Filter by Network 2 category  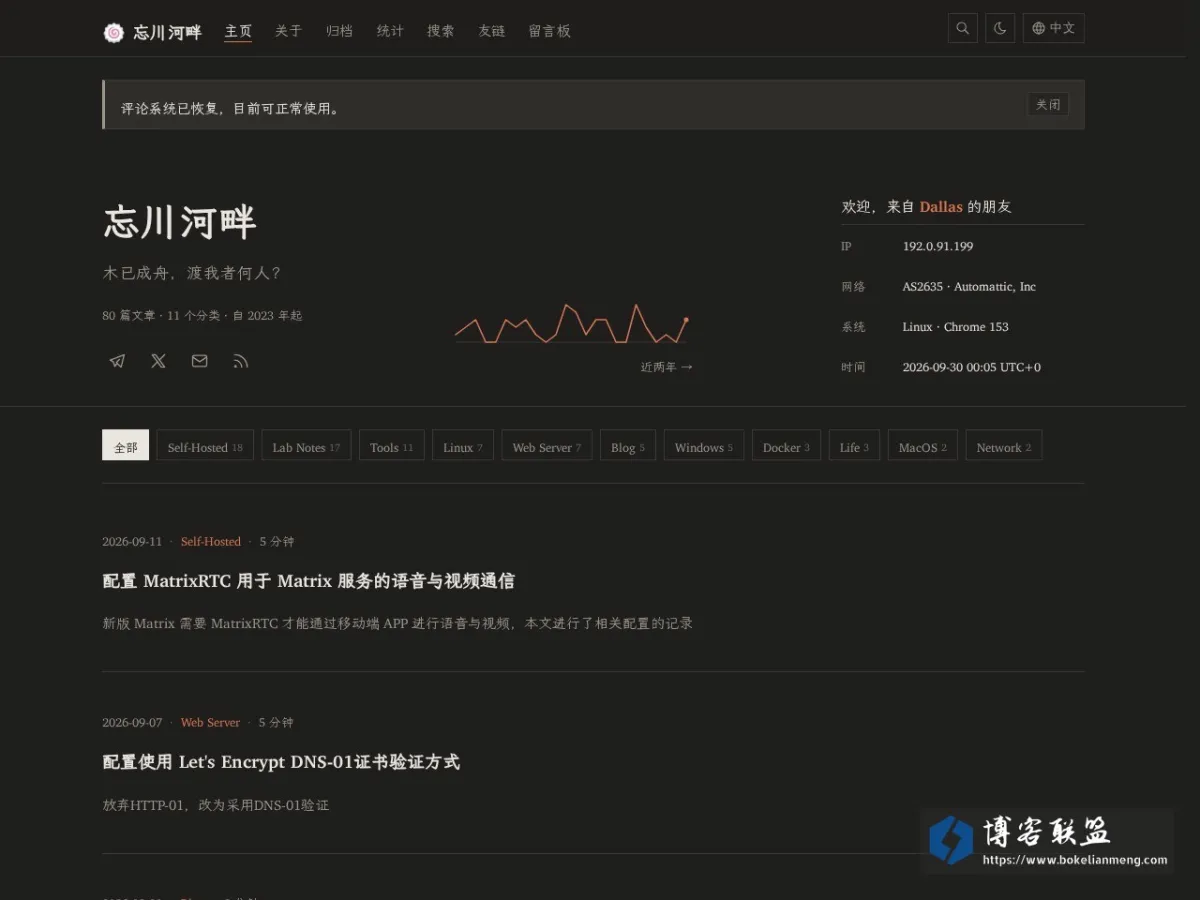1004,446
